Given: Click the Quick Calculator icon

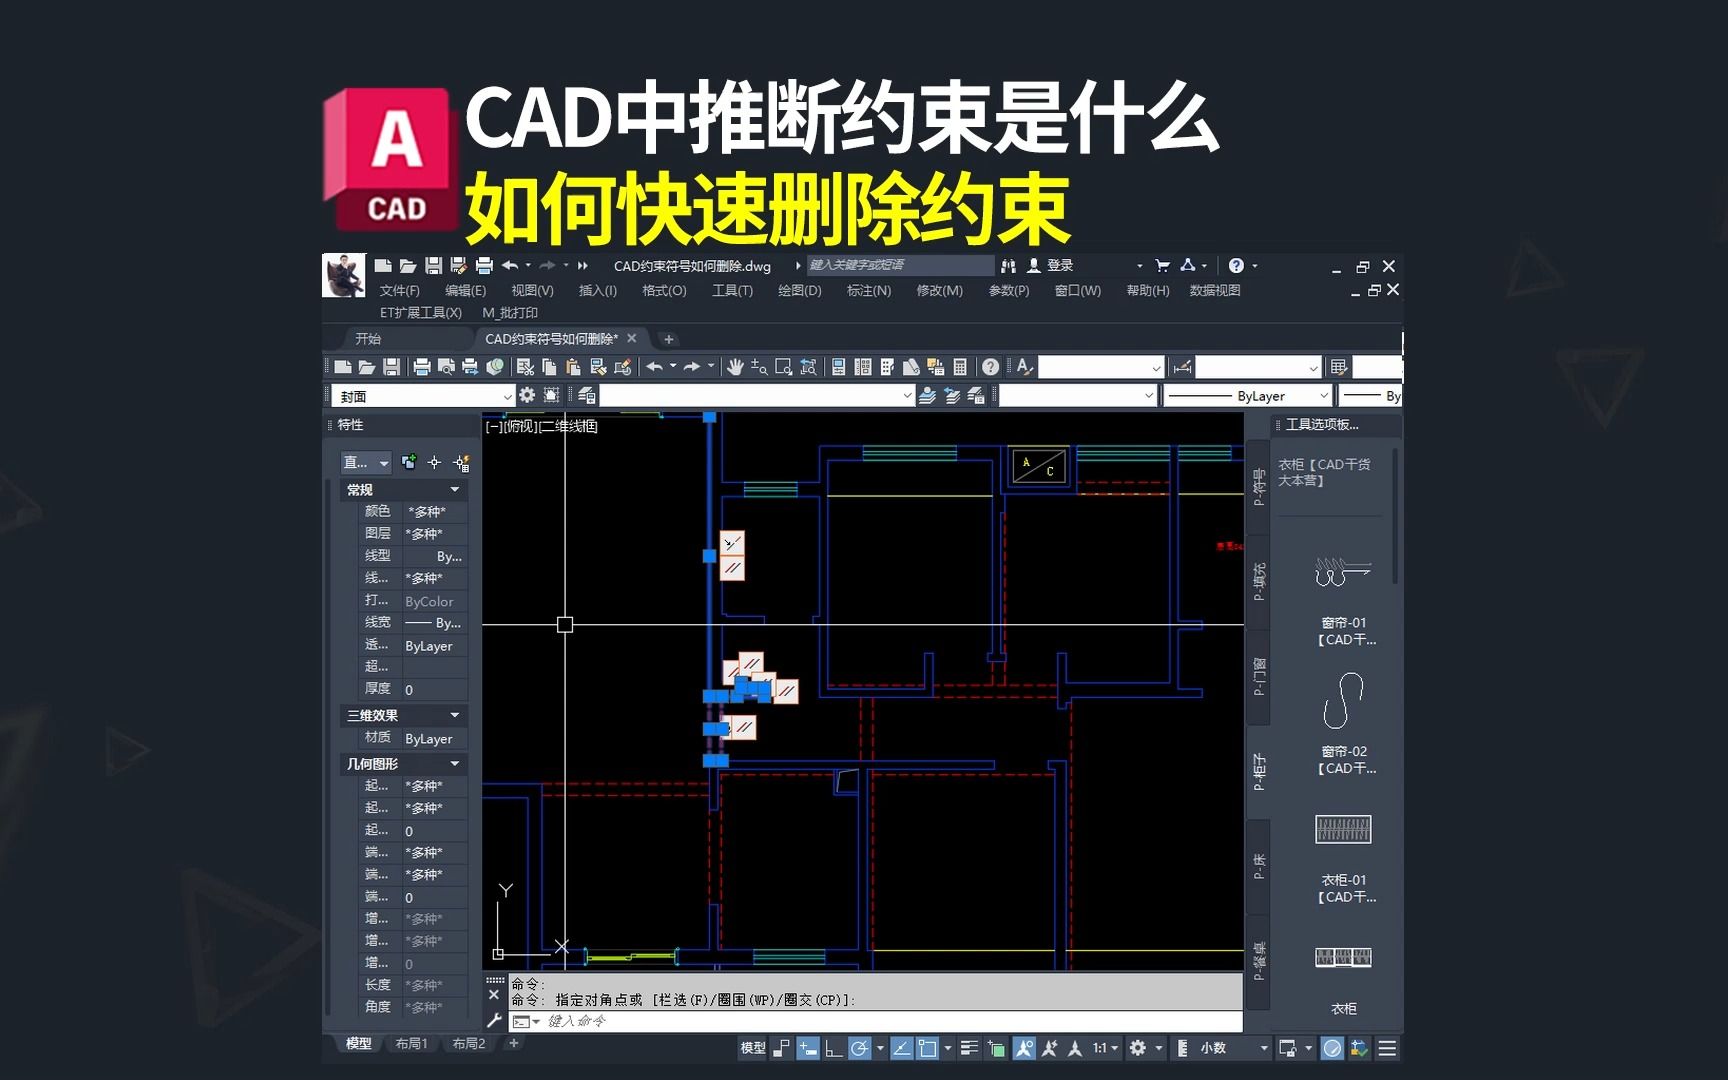Looking at the screenshot, I should pyautogui.click(x=960, y=368).
